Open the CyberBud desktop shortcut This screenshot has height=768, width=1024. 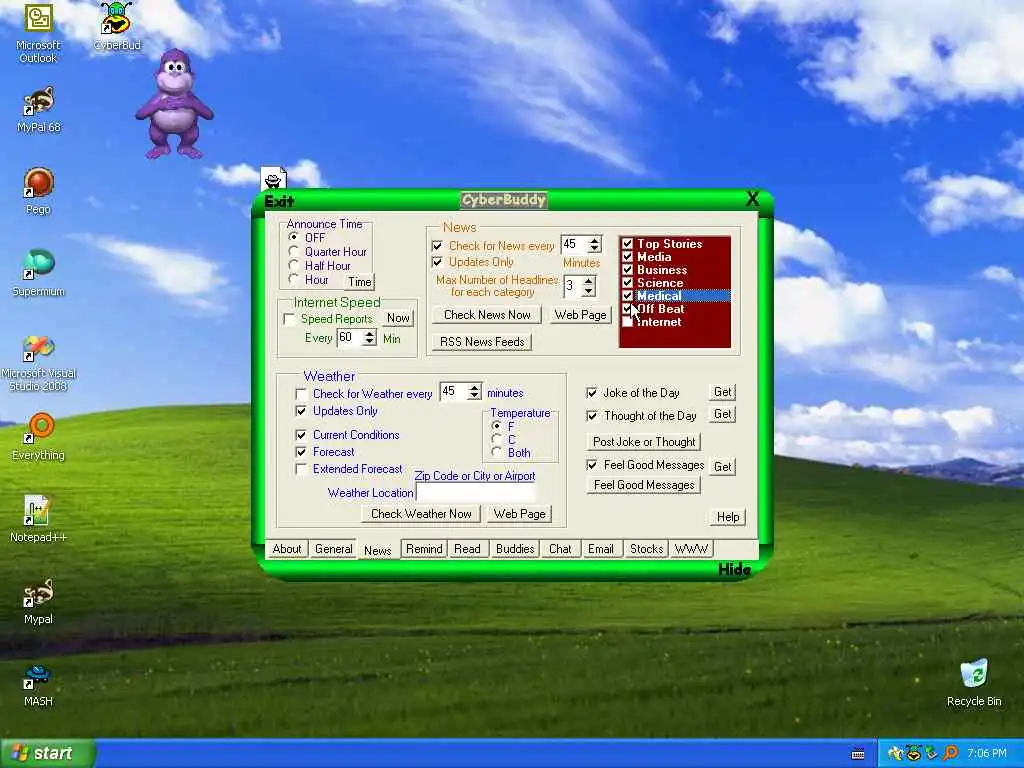[x=116, y=26]
